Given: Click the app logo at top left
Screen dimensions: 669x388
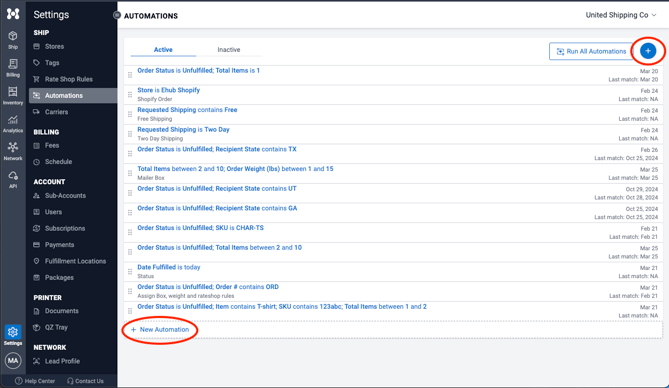Looking at the screenshot, I should coord(13,14).
